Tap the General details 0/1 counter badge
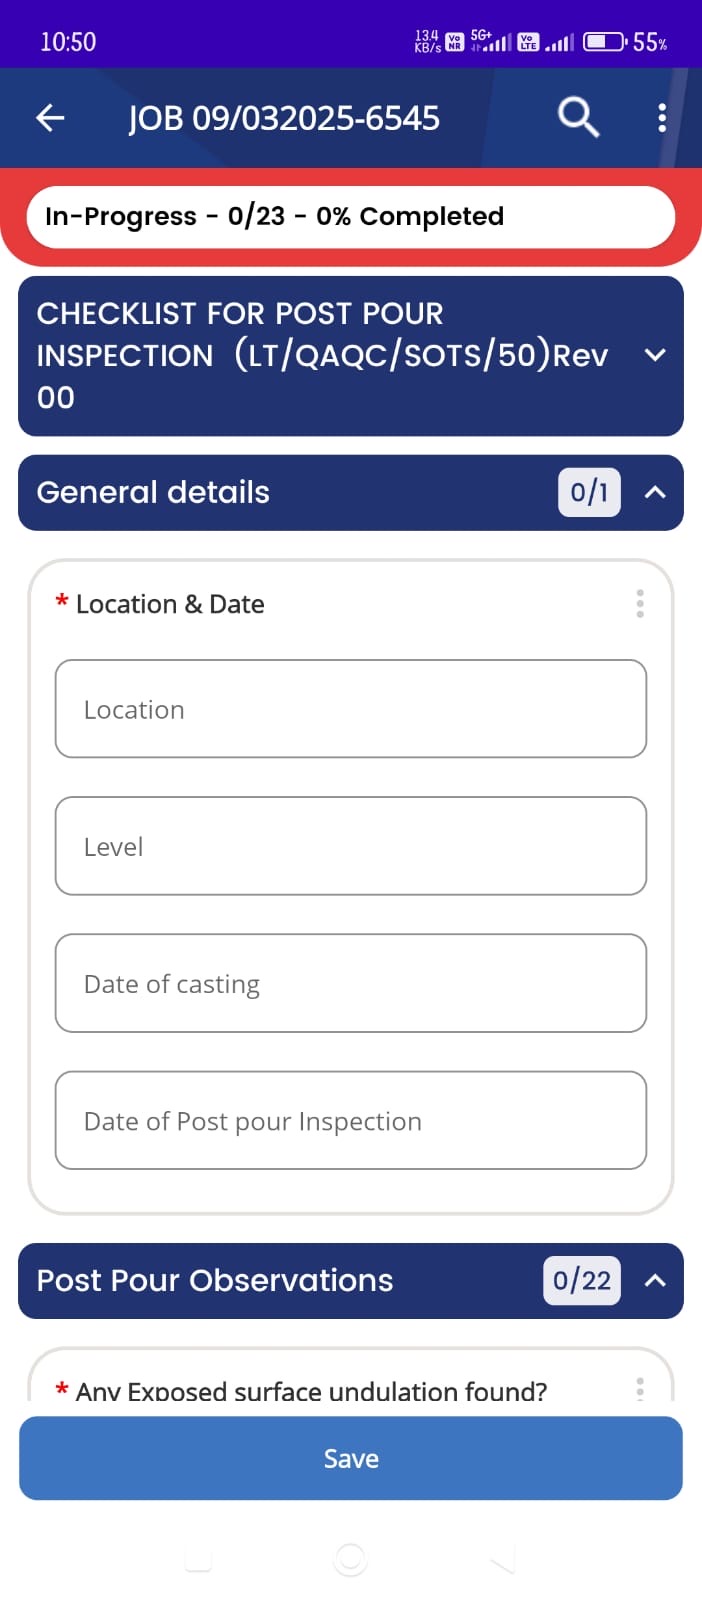The width and height of the screenshot is (702, 1600). click(589, 492)
